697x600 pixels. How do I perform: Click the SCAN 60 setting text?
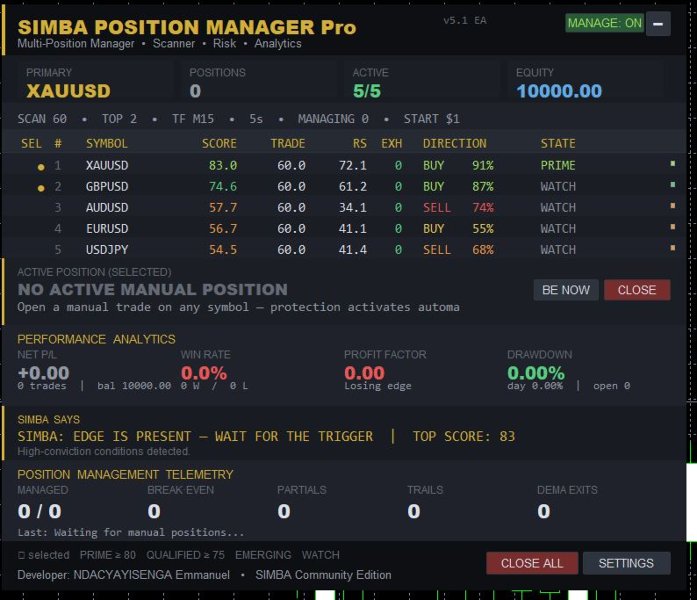[42, 119]
